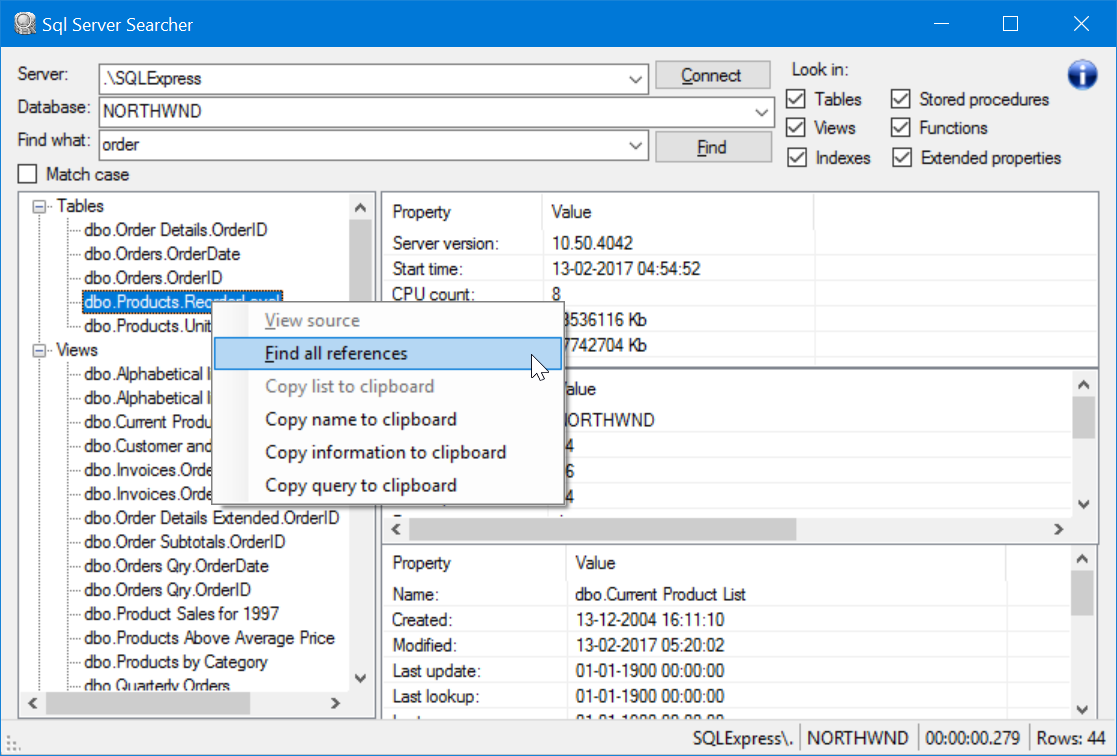This screenshot has width=1117, height=756.
Task: Select dbo.Products Above Average Price view
Action: [209, 638]
